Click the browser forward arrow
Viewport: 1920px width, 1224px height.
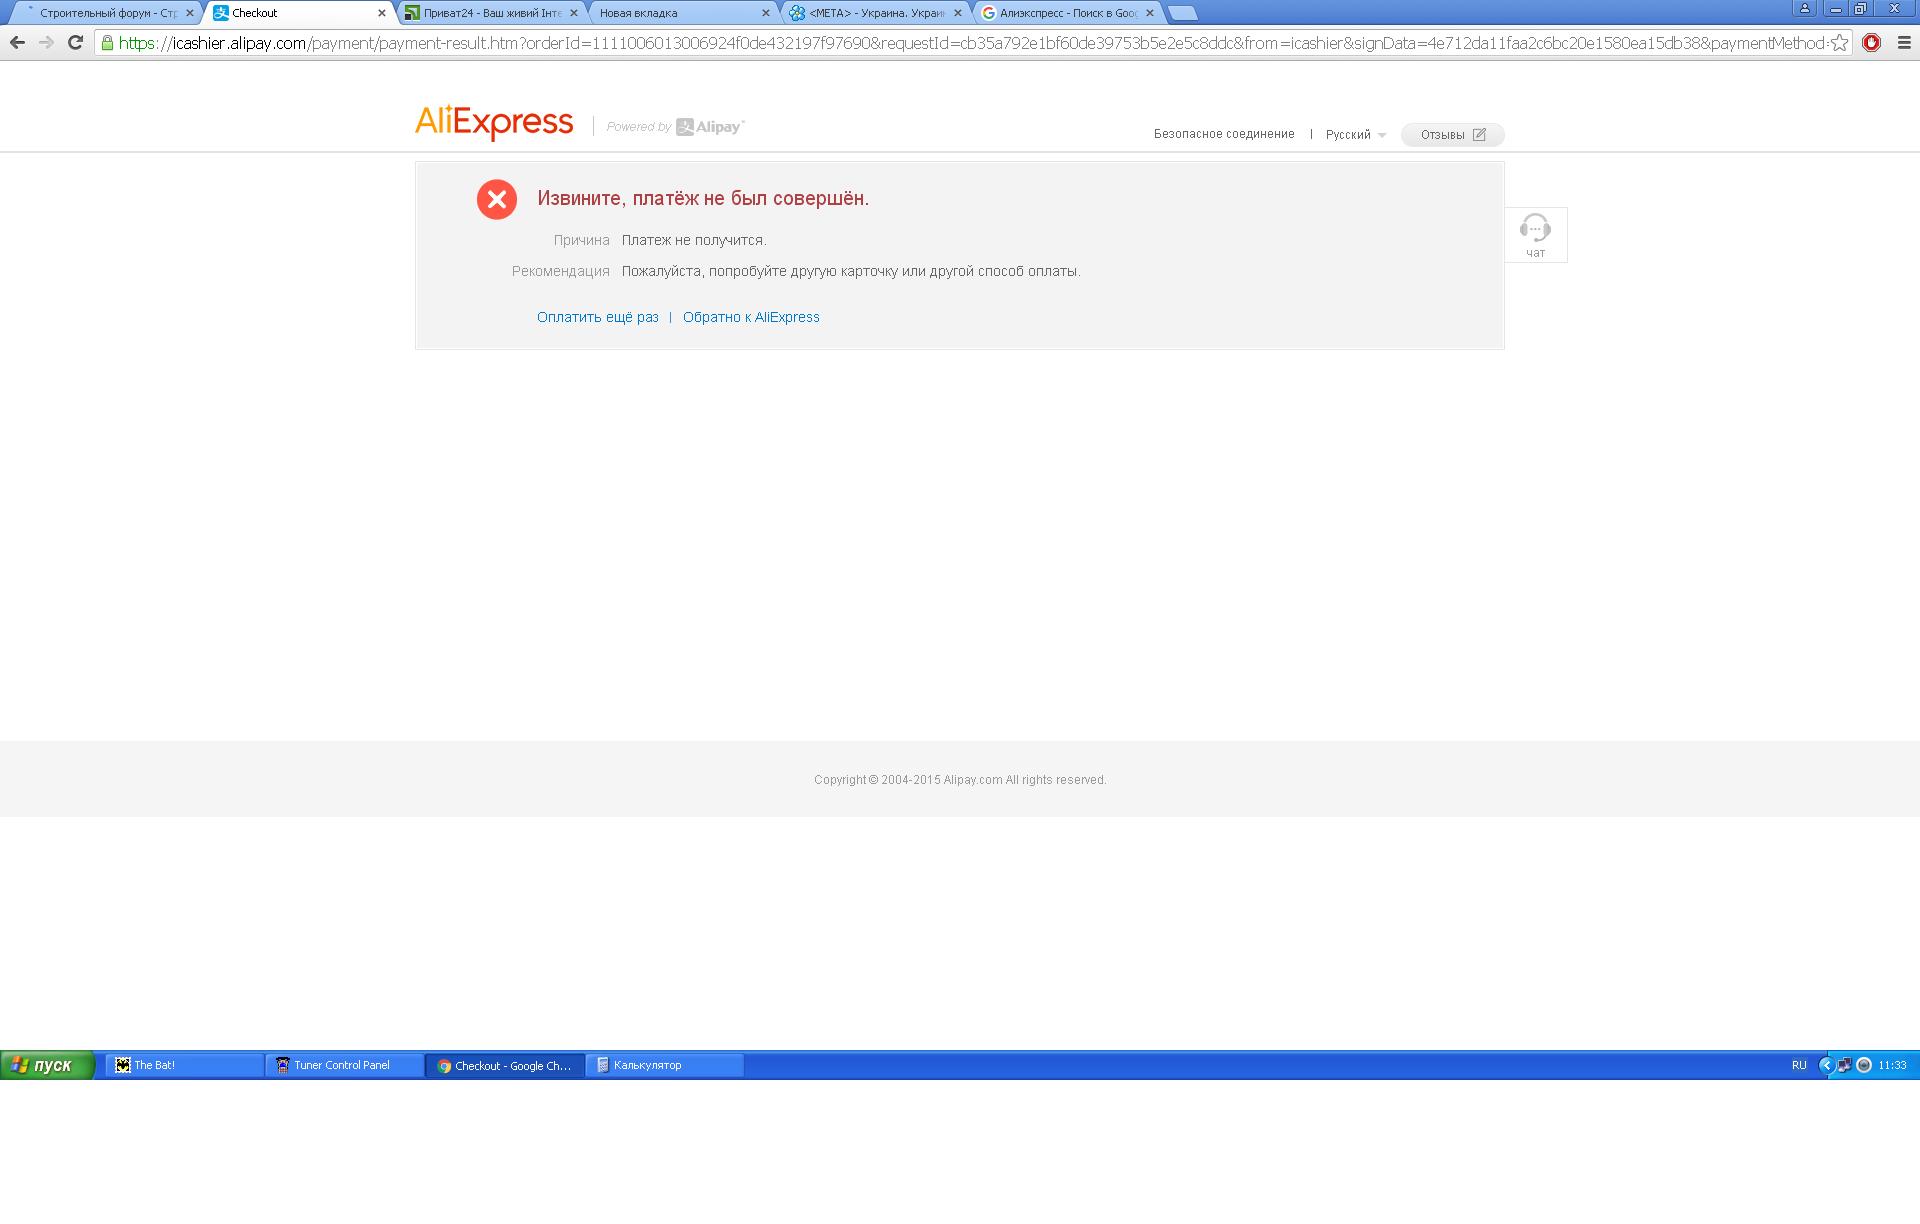pos(46,43)
